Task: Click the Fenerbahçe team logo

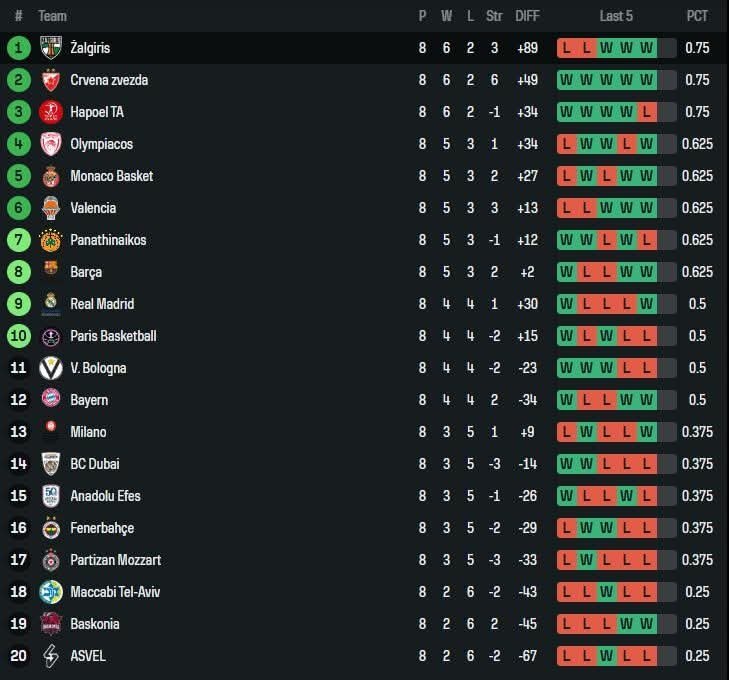Action: coord(51,528)
